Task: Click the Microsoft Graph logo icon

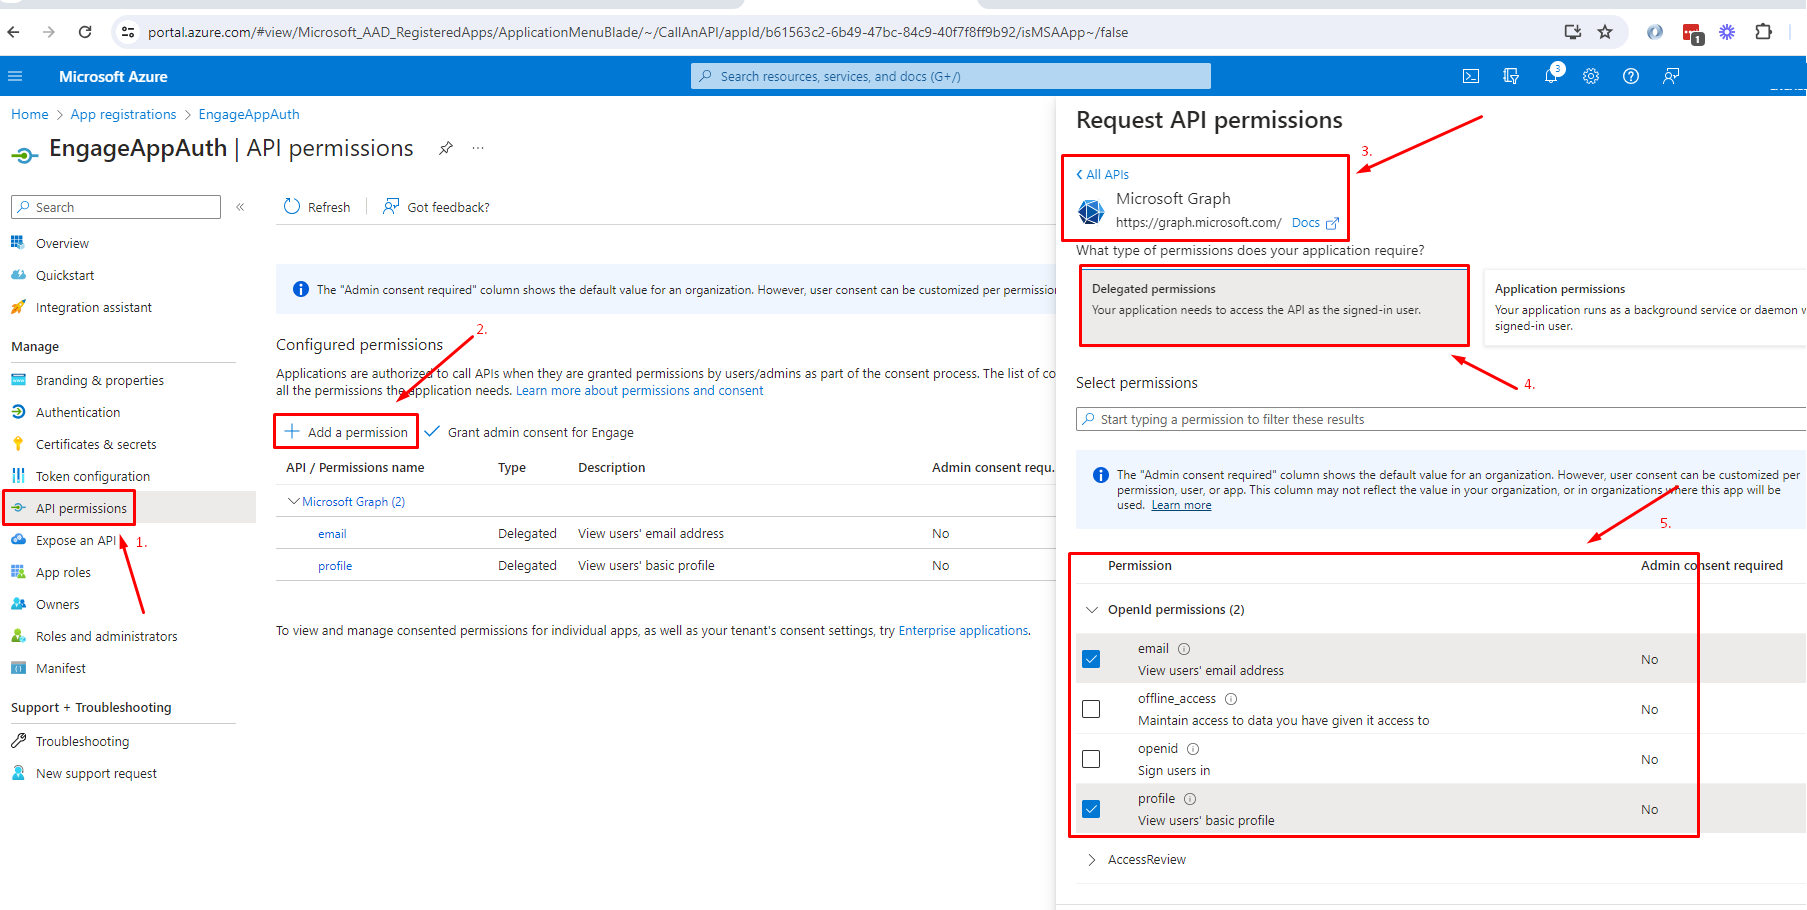Action: pyautogui.click(x=1091, y=211)
